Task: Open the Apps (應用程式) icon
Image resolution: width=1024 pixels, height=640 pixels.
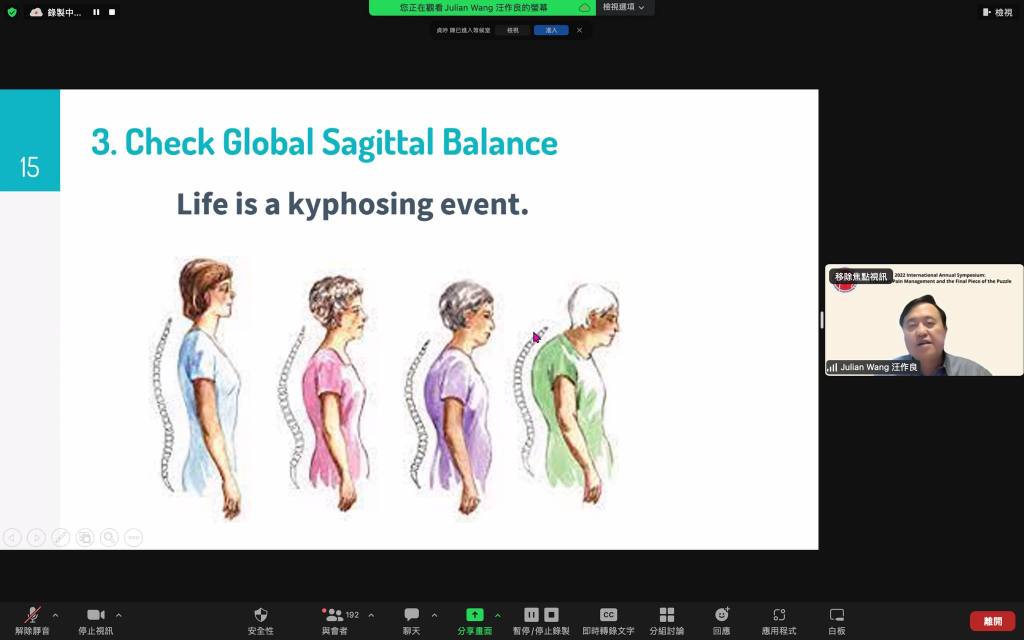Action: (x=779, y=615)
